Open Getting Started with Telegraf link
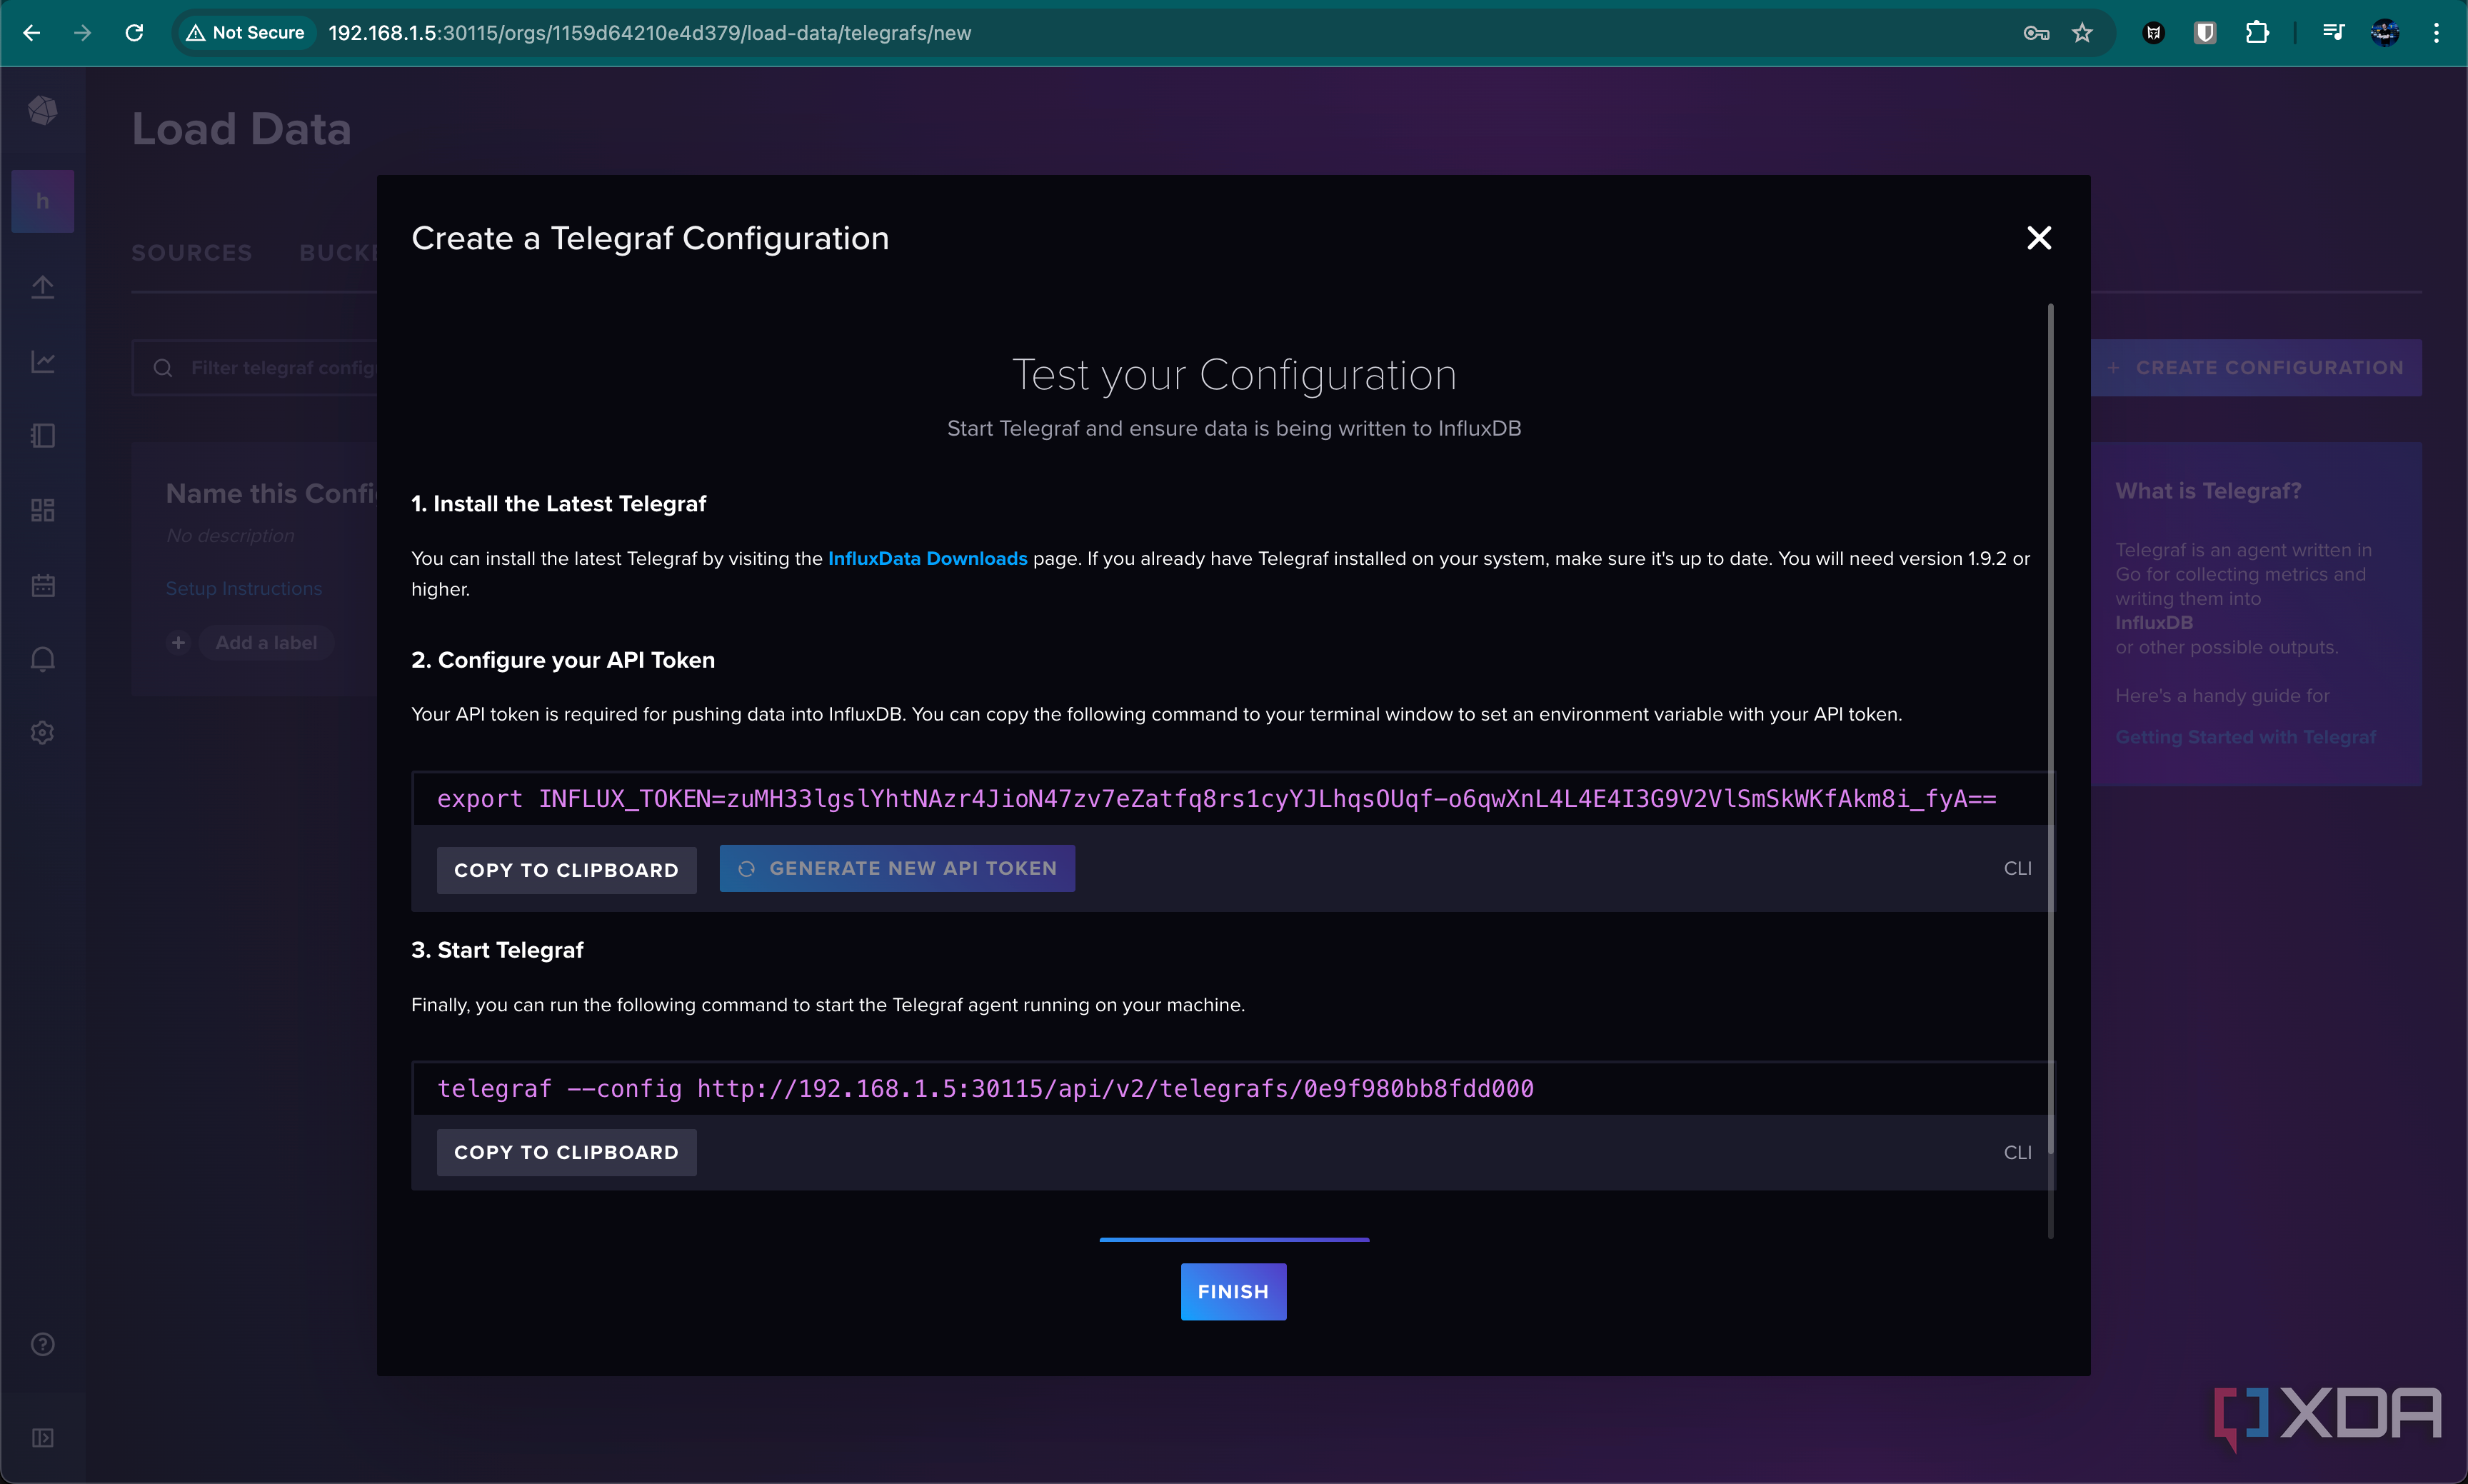The image size is (2468, 1484). click(2245, 737)
